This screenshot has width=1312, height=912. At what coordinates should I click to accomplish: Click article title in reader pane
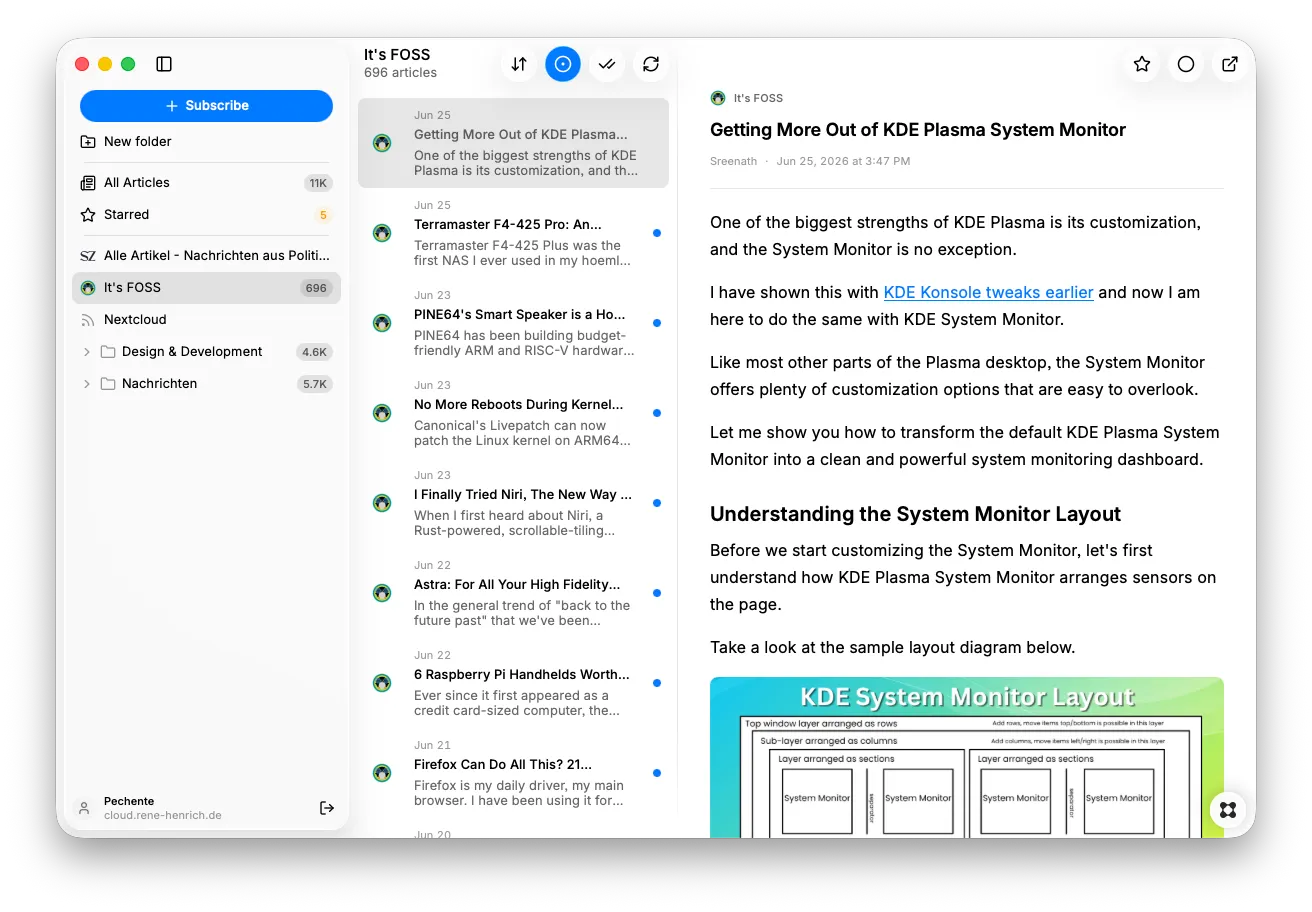click(x=917, y=130)
